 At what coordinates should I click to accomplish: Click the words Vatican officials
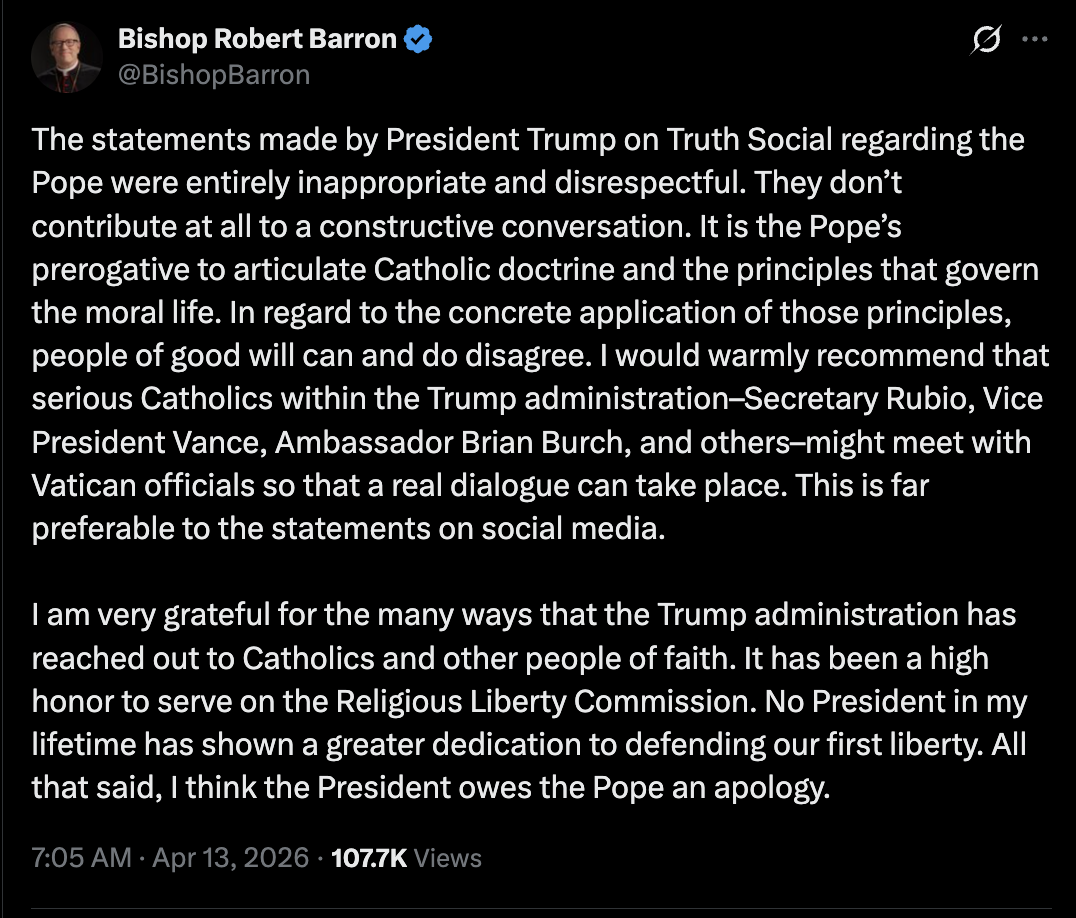139,485
